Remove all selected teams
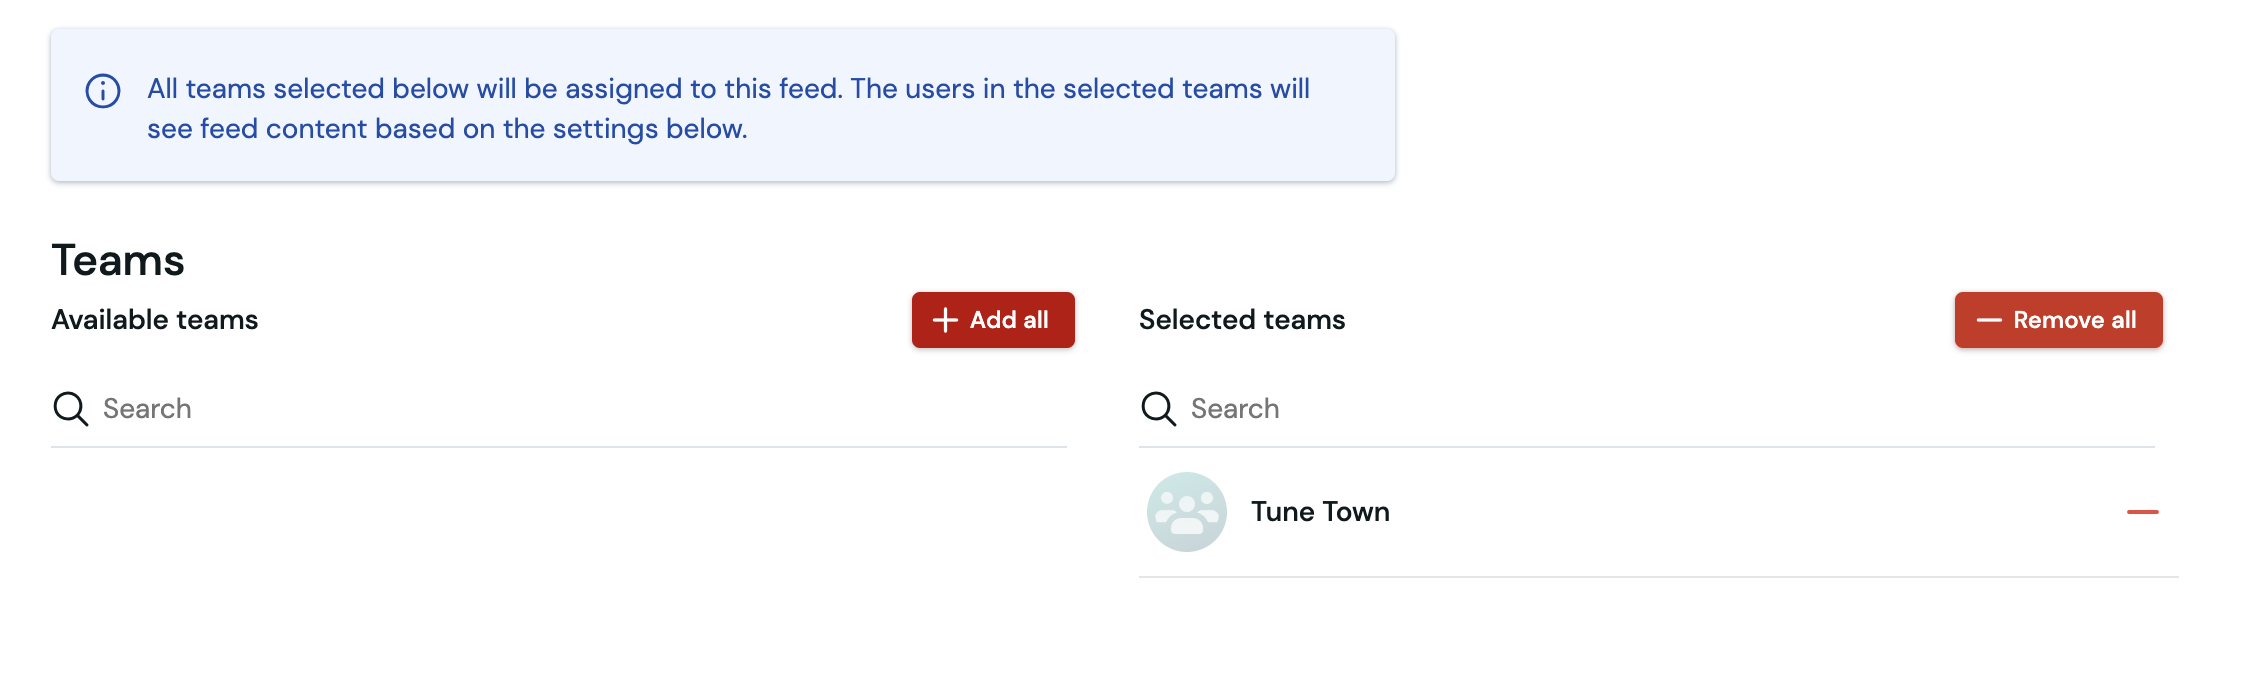Viewport: 2258px width, 686px height. (2059, 320)
